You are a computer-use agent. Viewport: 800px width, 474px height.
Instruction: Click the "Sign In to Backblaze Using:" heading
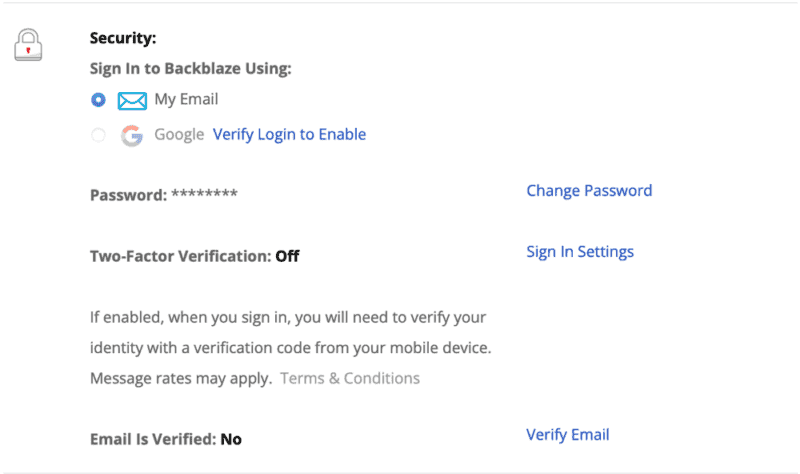coord(190,69)
